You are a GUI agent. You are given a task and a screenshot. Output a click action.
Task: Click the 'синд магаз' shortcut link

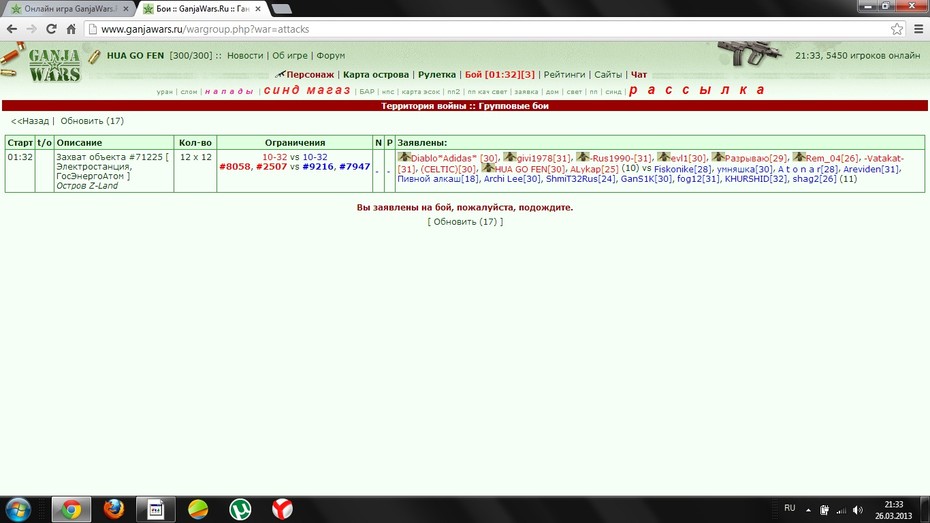click(x=307, y=90)
